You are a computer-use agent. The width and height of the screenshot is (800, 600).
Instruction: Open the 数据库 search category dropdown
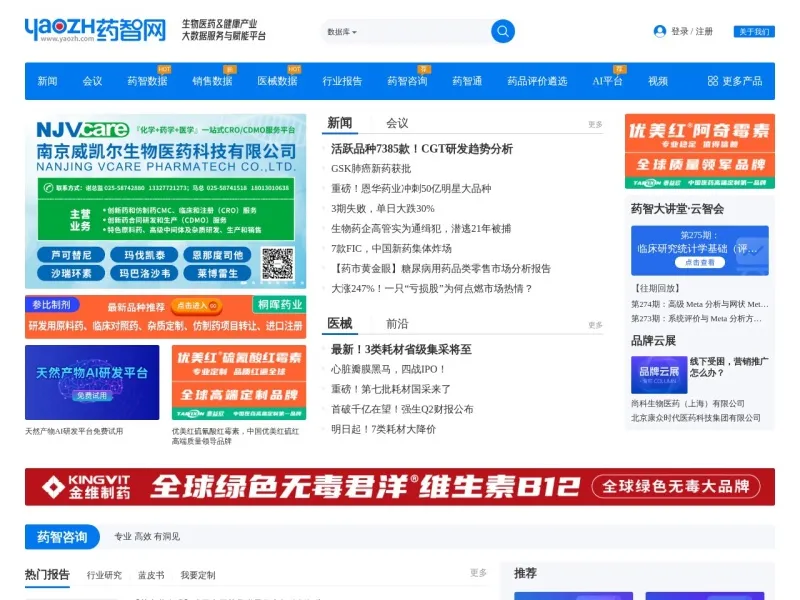(x=342, y=32)
